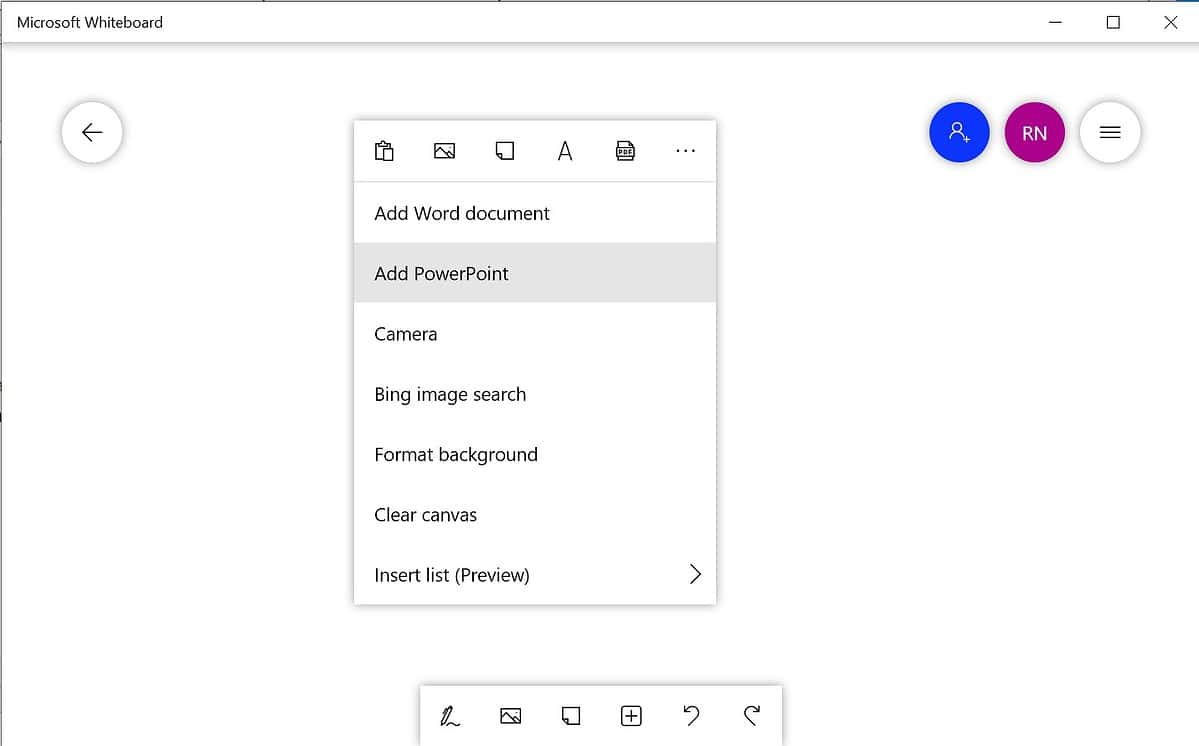
Task: Insert text using the A icon
Action: (564, 150)
